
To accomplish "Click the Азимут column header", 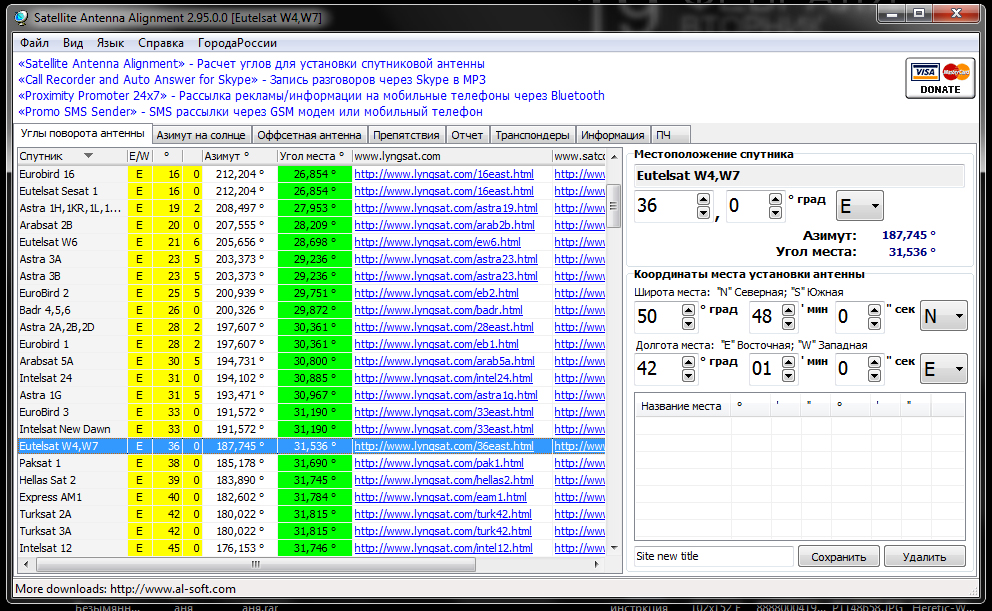I will (239, 156).
